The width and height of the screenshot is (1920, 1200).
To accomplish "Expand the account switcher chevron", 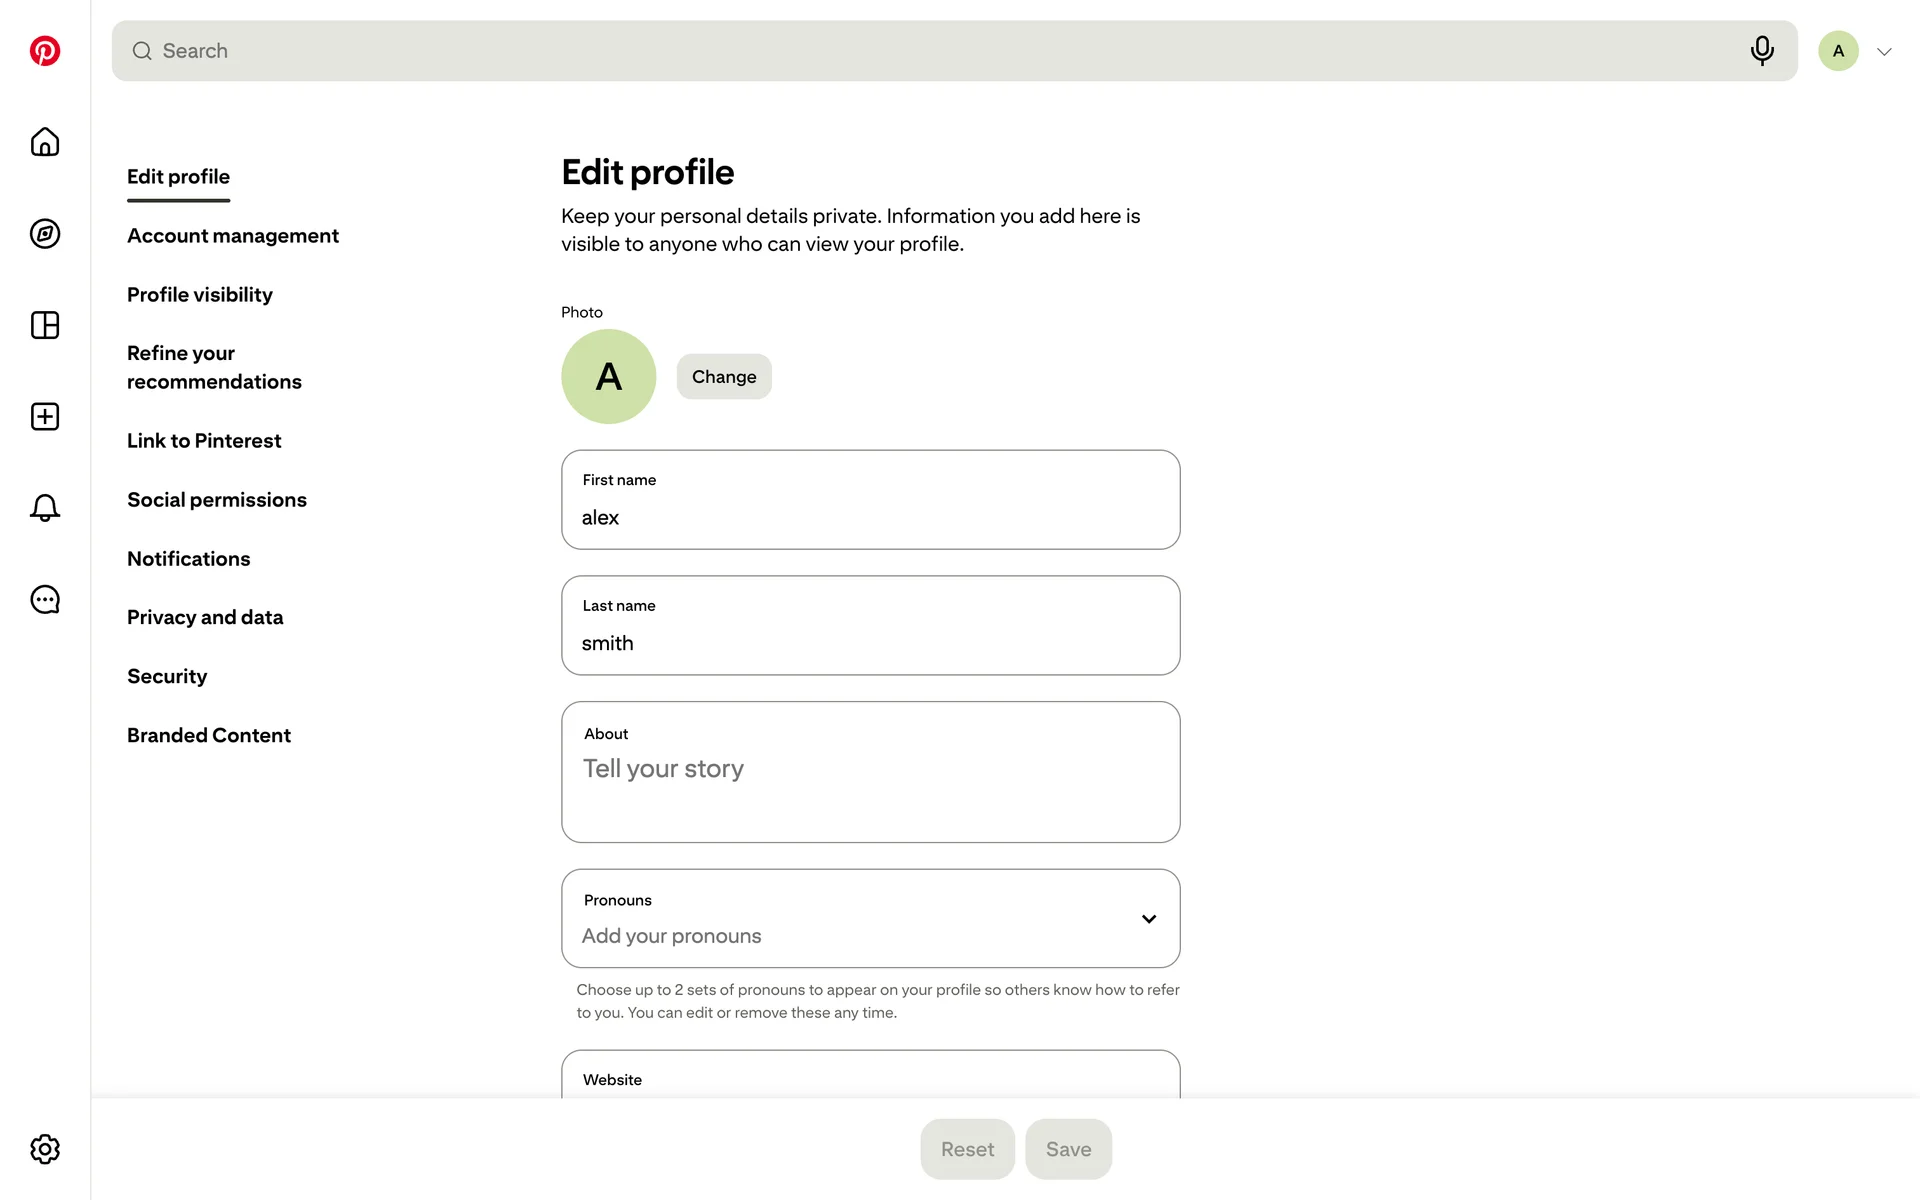I will pos(1884,52).
